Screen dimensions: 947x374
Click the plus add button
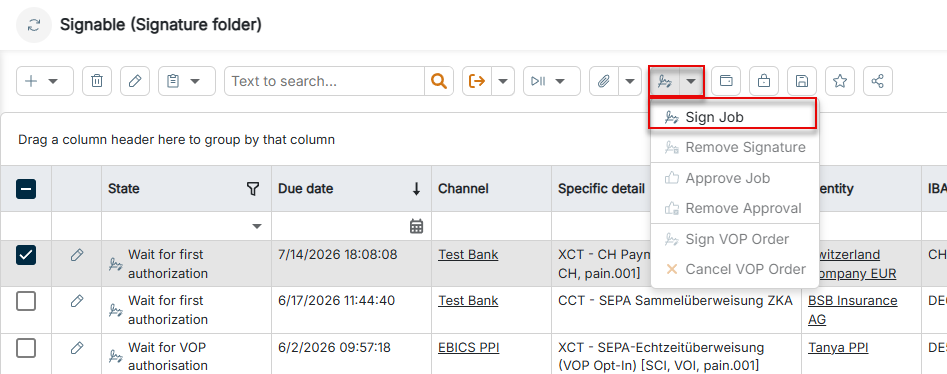[x=31, y=81]
